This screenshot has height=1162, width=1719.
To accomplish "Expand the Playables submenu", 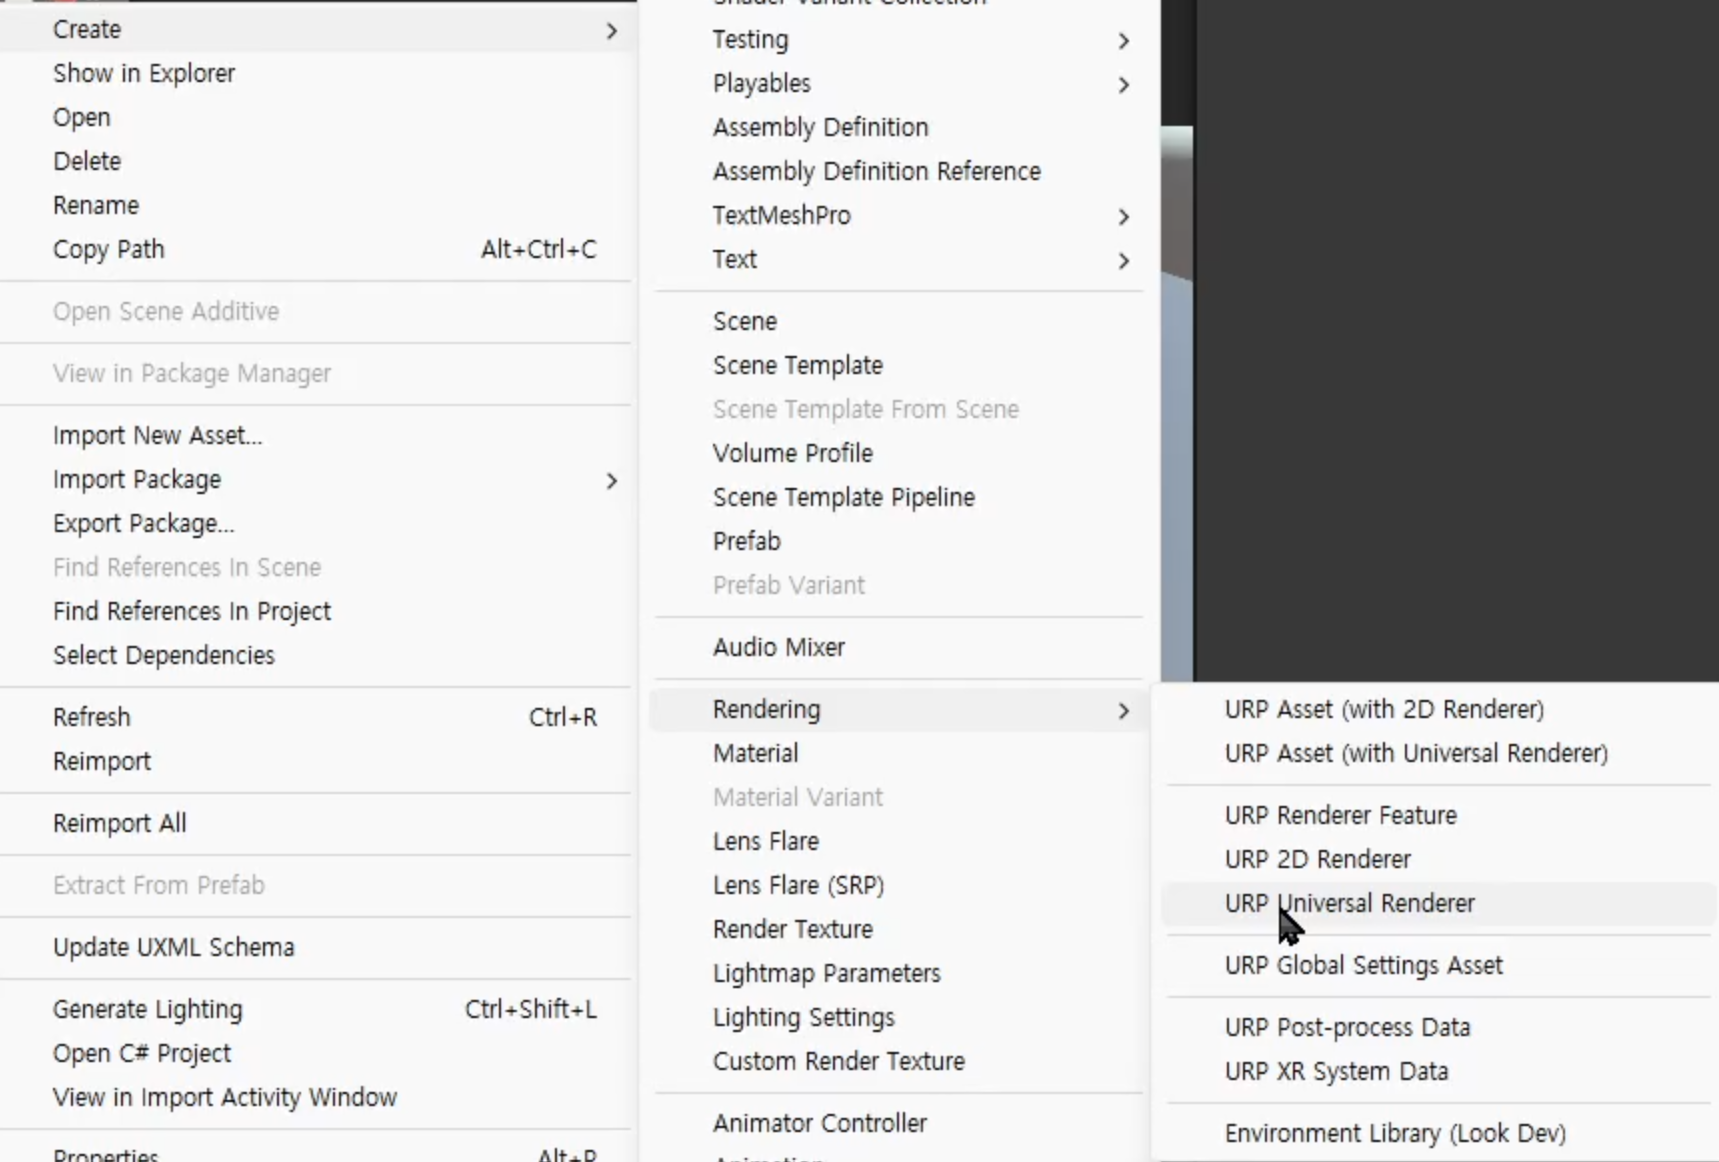I will [898, 84].
